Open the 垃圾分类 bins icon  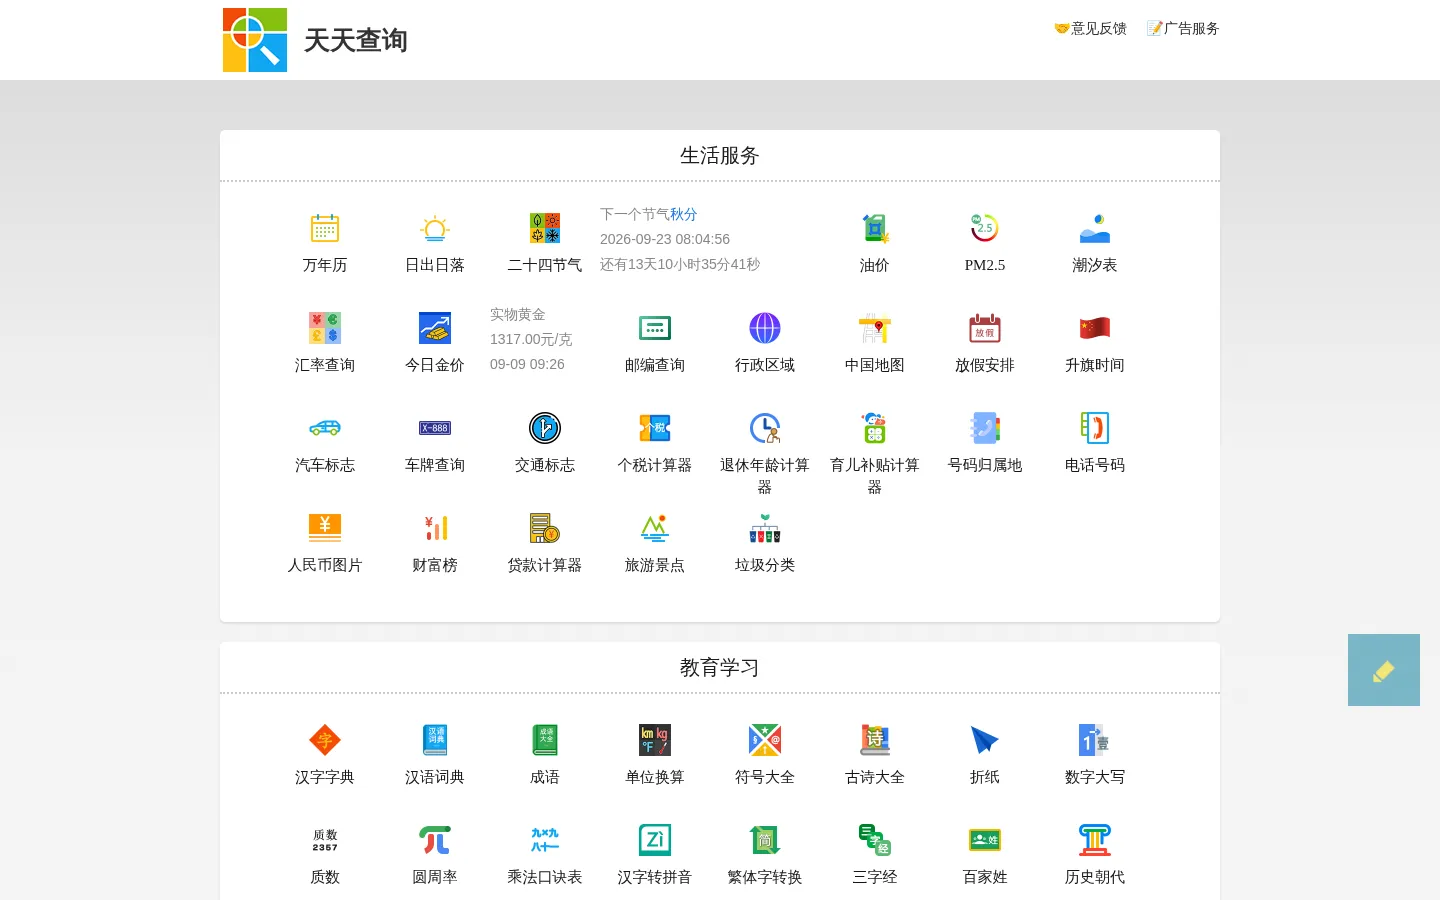(765, 528)
